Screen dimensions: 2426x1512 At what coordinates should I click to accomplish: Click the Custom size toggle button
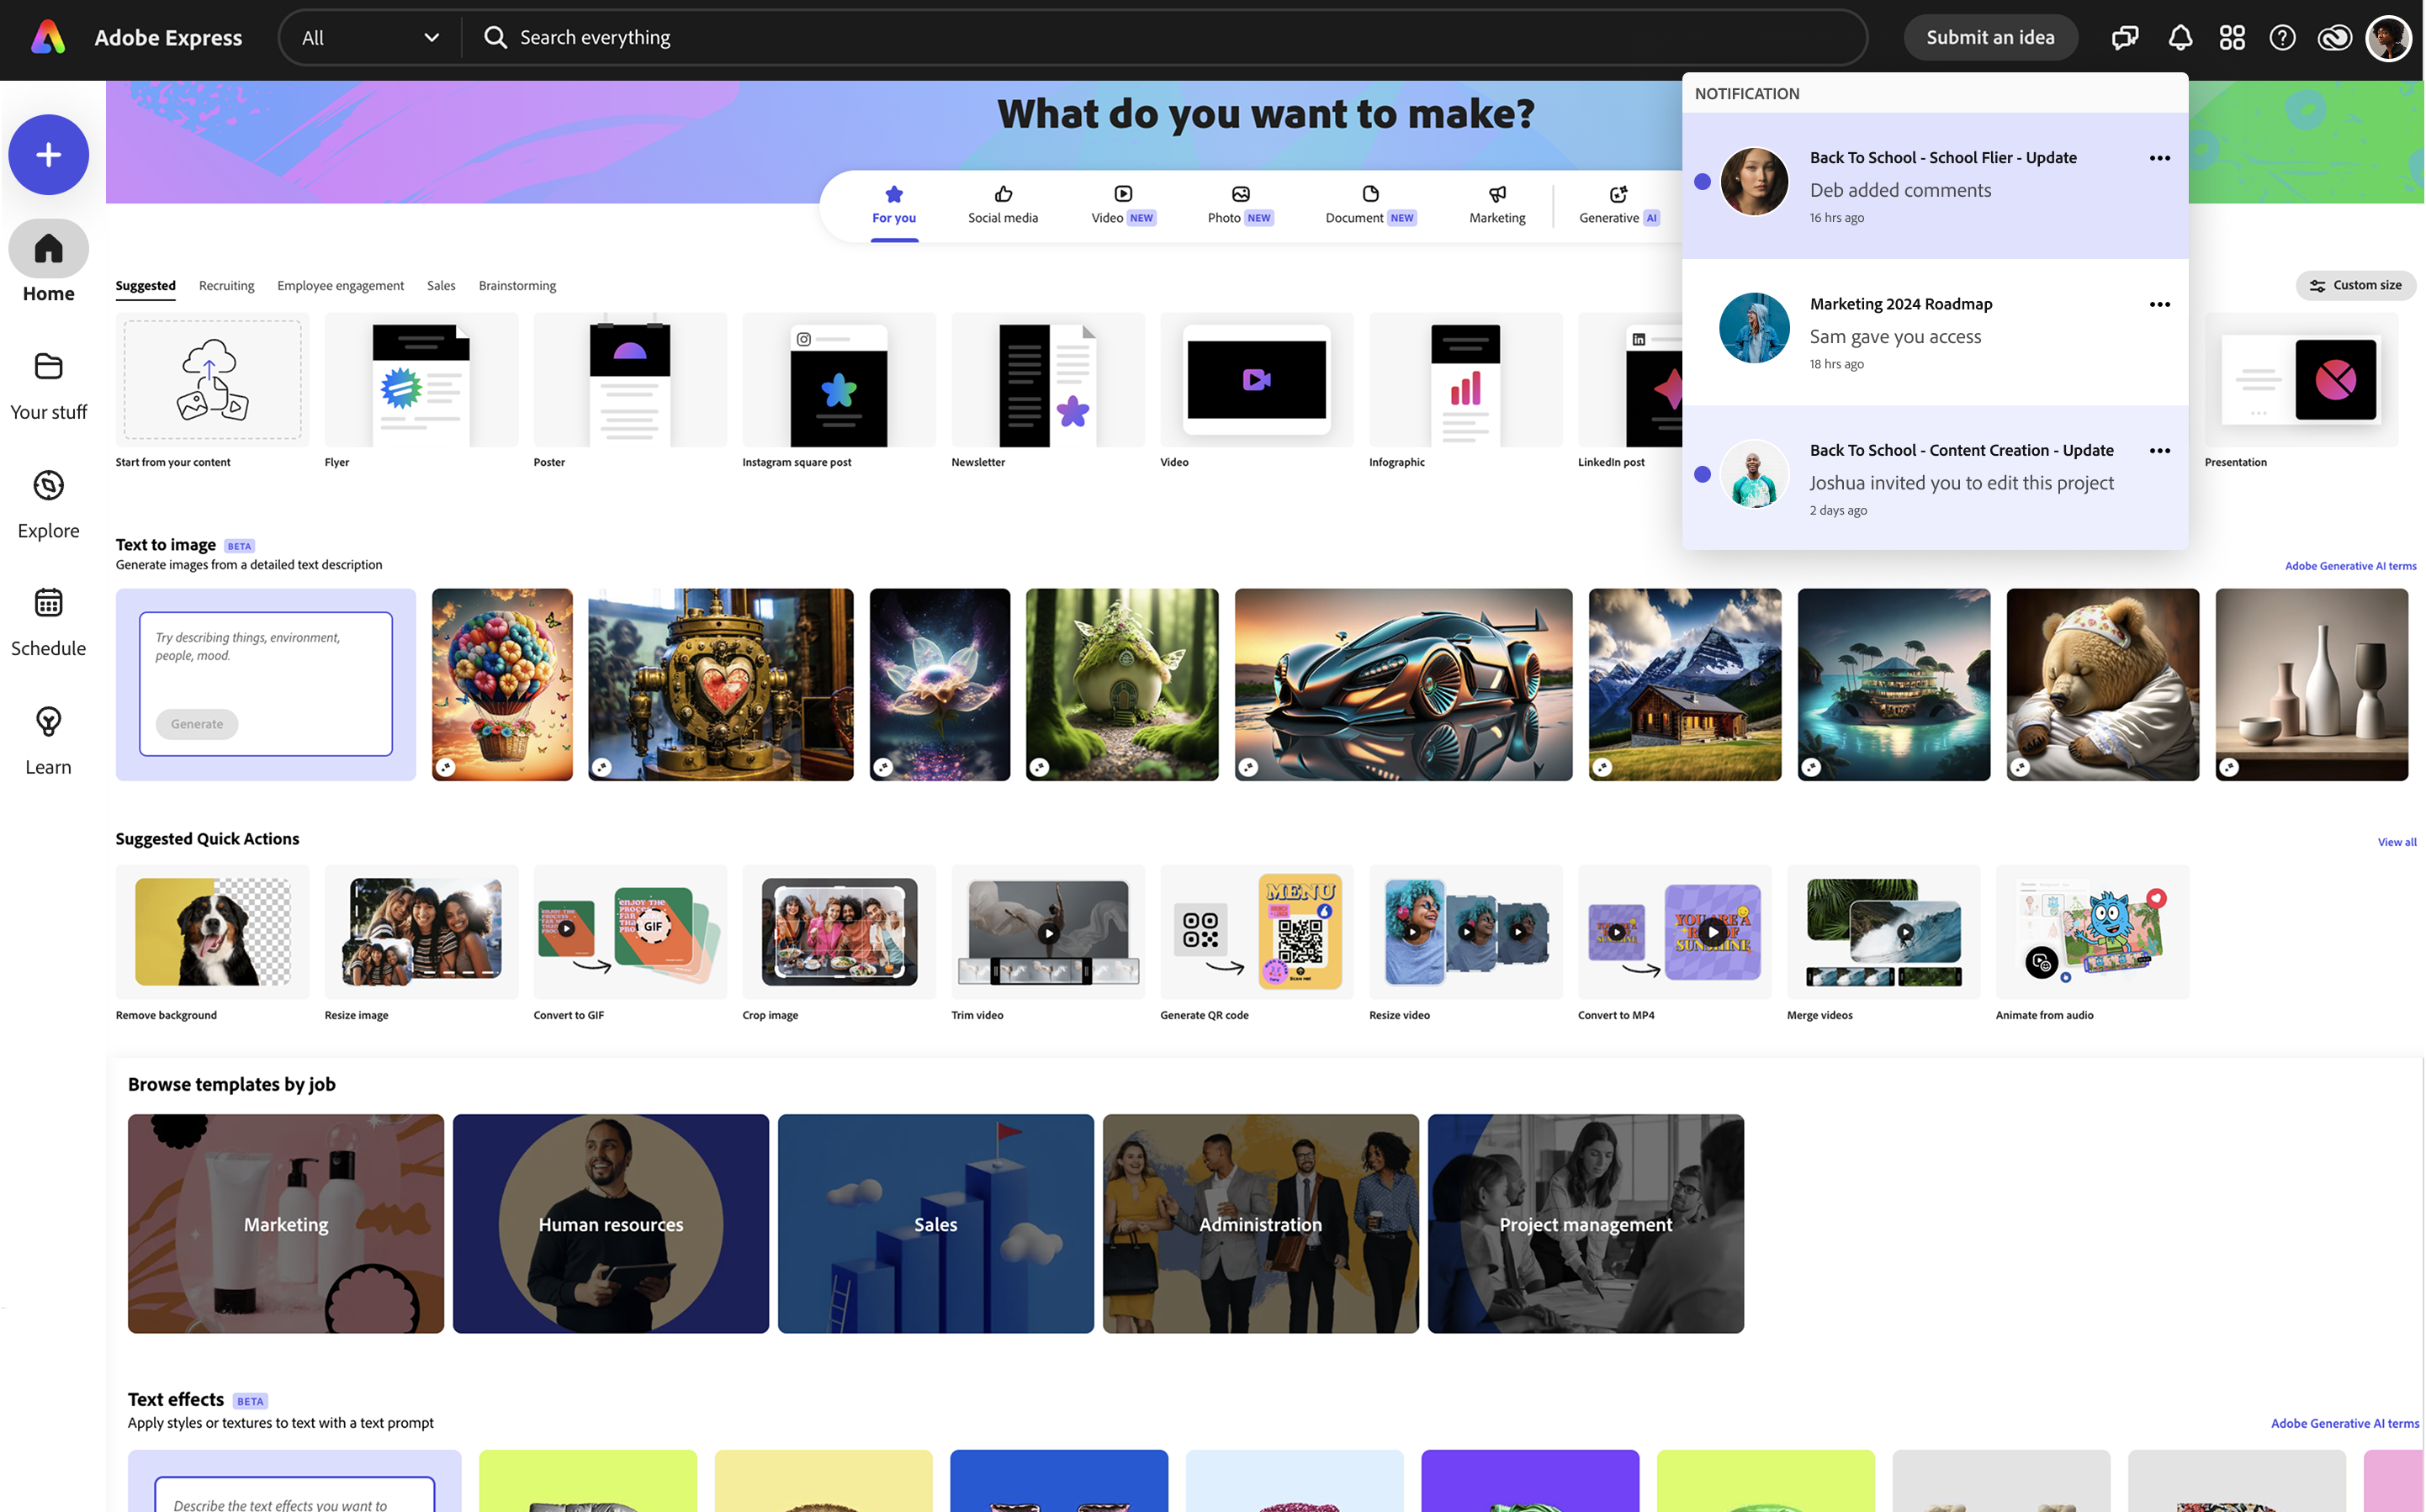coord(2356,285)
